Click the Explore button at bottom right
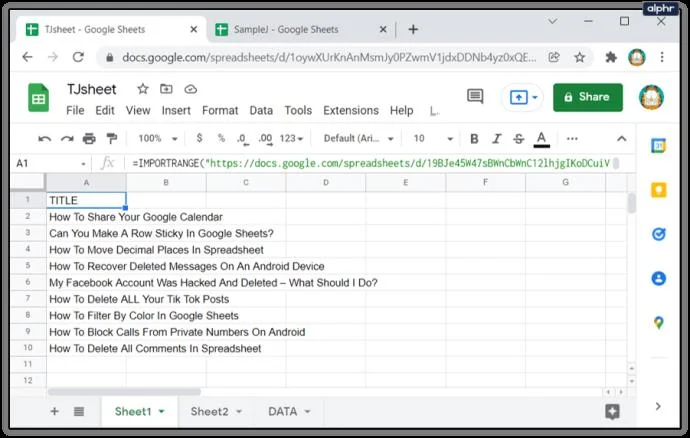Viewport: 690px width, 438px height. coord(612,412)
